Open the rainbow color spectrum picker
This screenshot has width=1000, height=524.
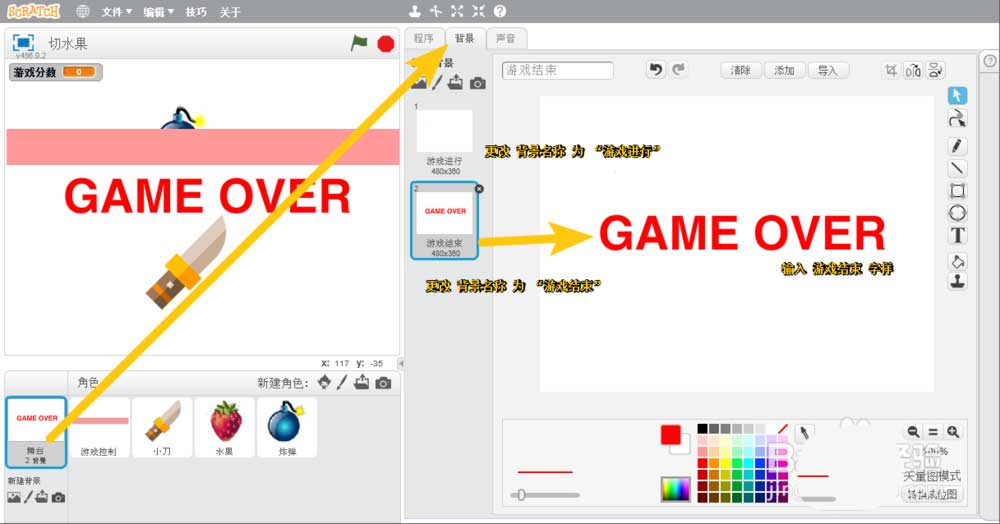click(x=675, y=490)
